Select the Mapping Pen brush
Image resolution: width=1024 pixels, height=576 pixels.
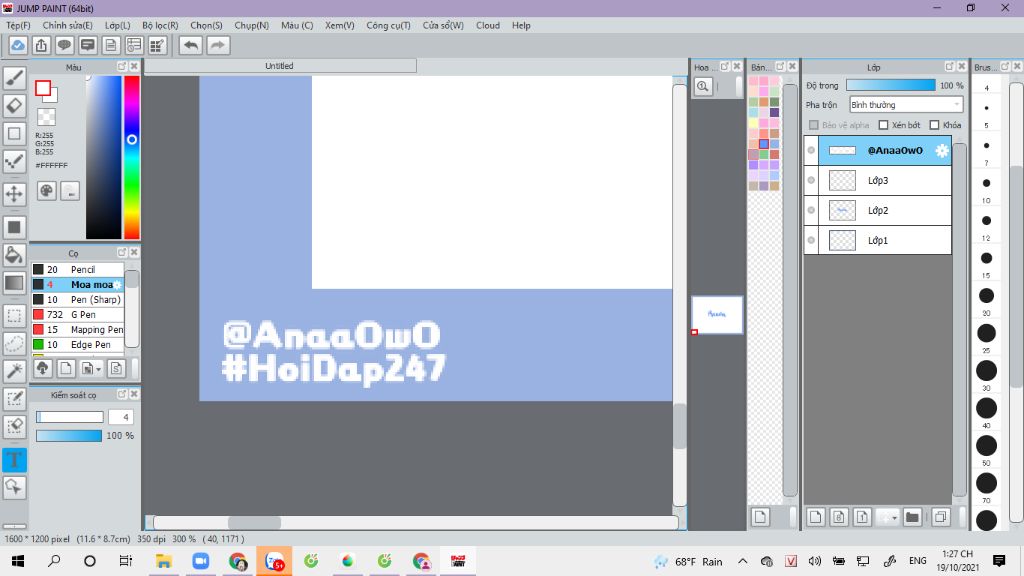tap(78, 330)
